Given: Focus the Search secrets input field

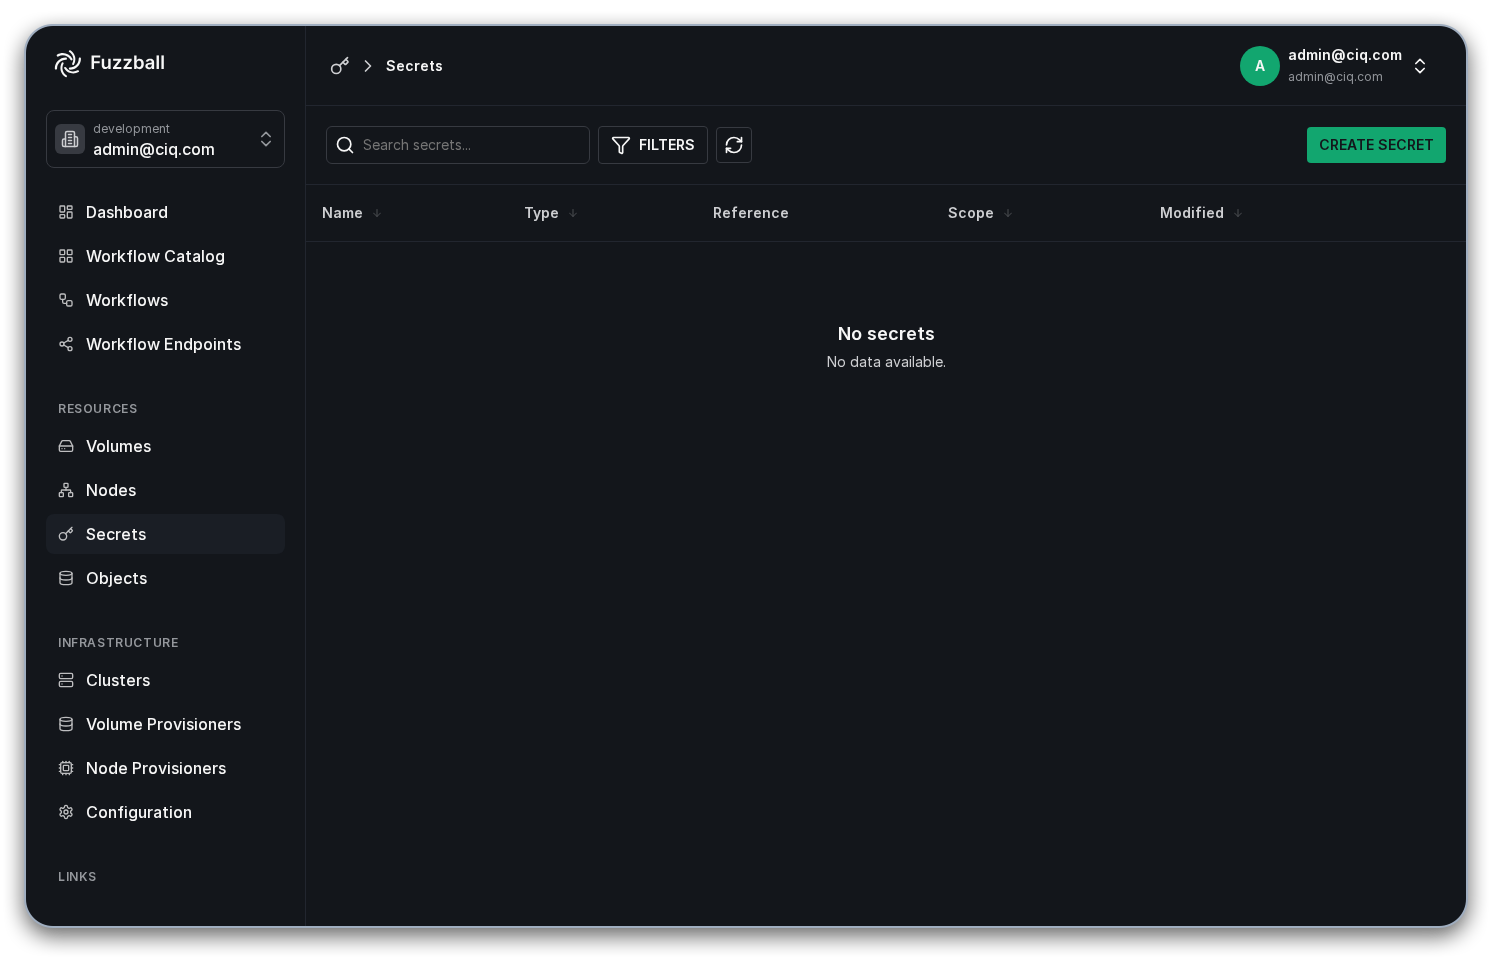Looking at the screenshot, I should 458,145.
